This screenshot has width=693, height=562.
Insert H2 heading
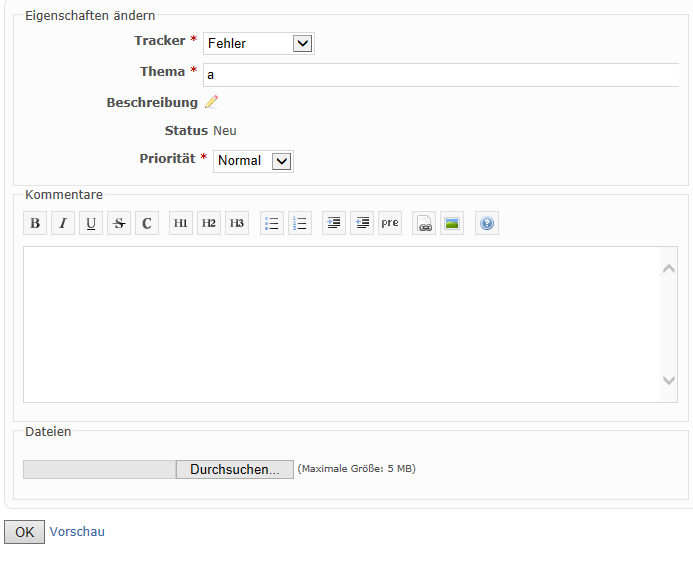click(209, 223)
